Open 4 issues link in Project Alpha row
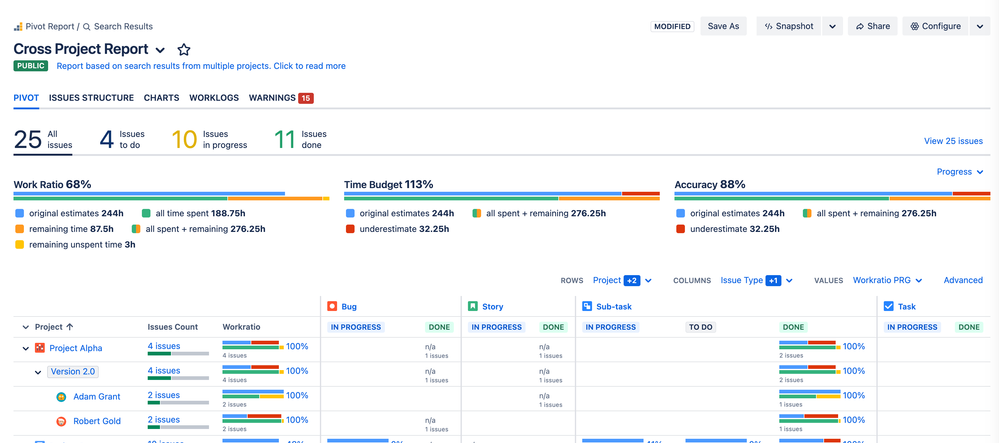Viewport: 999px width, 443px height. click(164, 346)
